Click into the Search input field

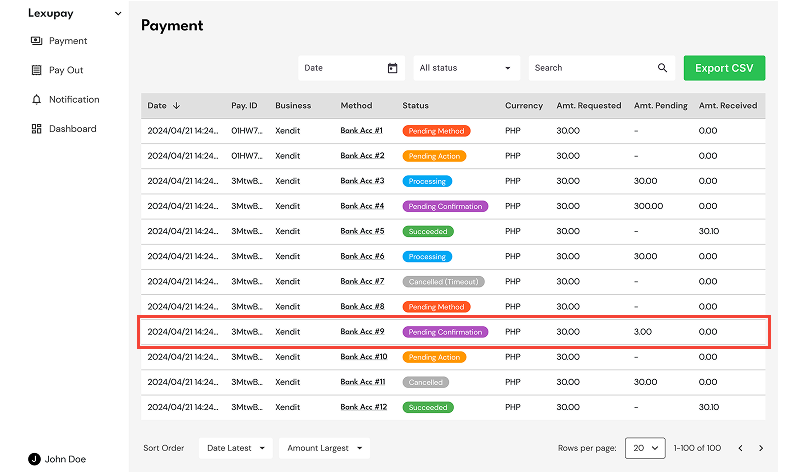coord(592,68)
